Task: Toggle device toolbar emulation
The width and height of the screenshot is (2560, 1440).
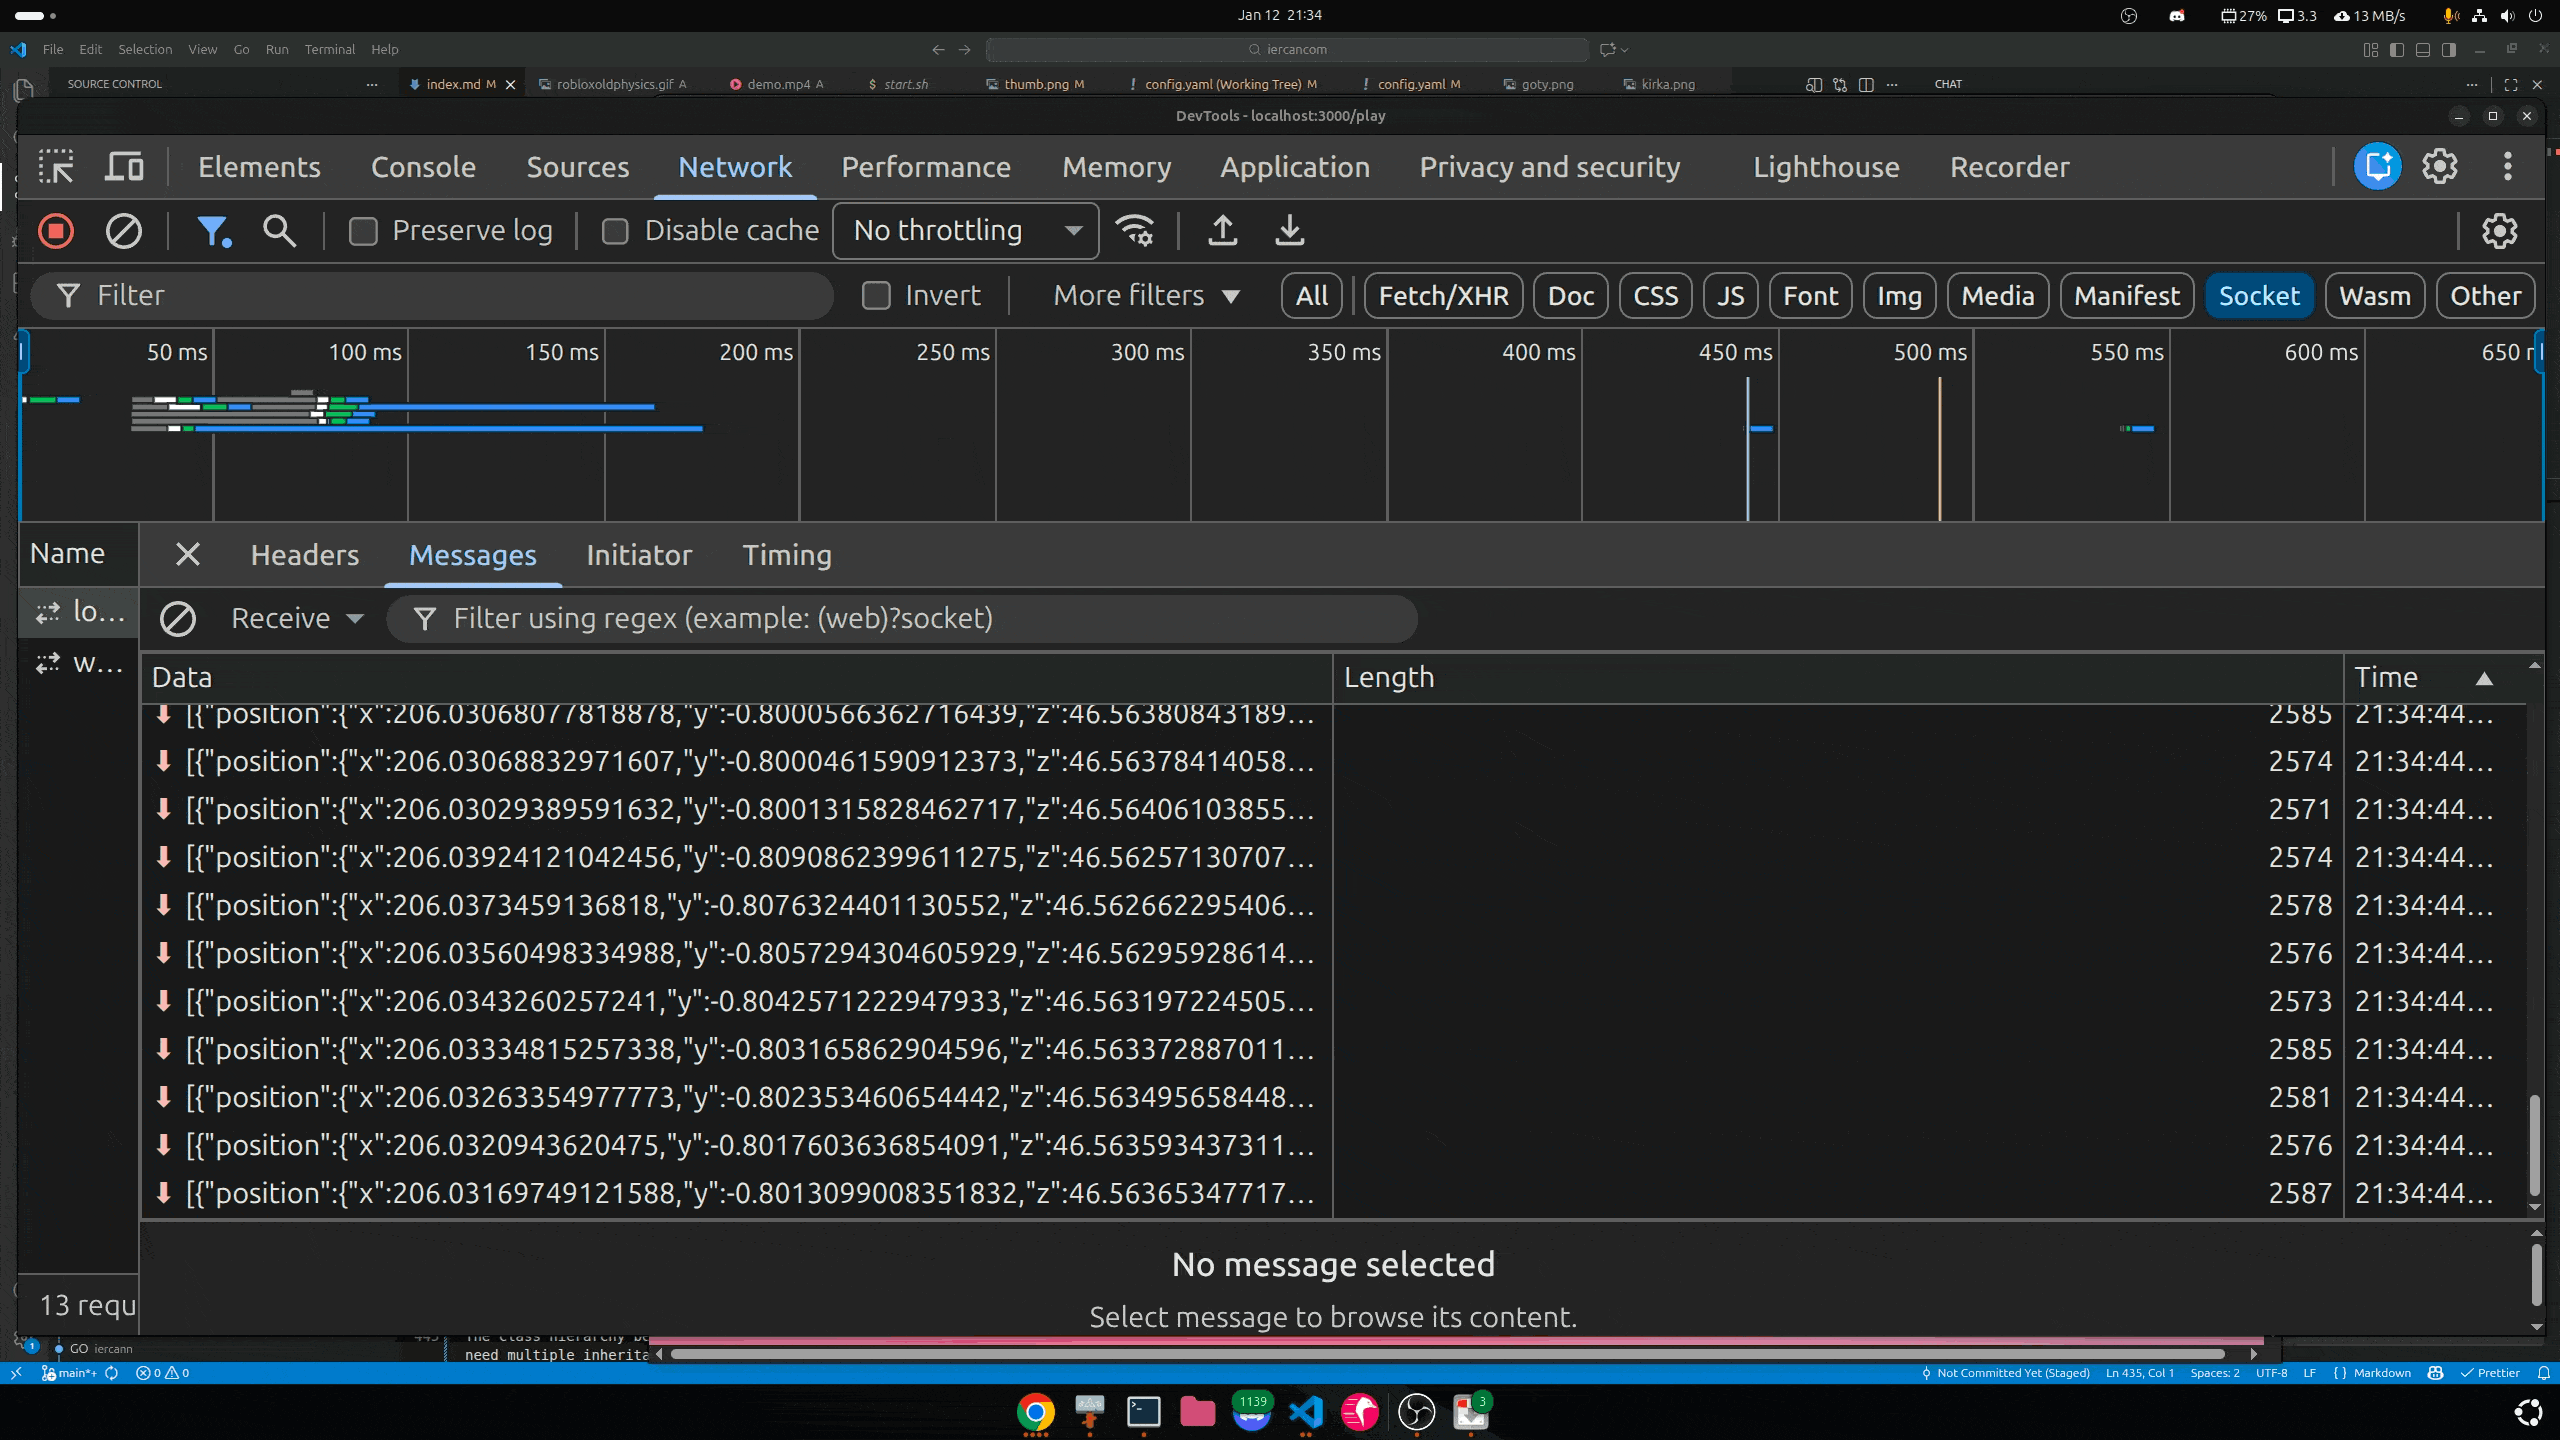Action: (x=124, y=167)
